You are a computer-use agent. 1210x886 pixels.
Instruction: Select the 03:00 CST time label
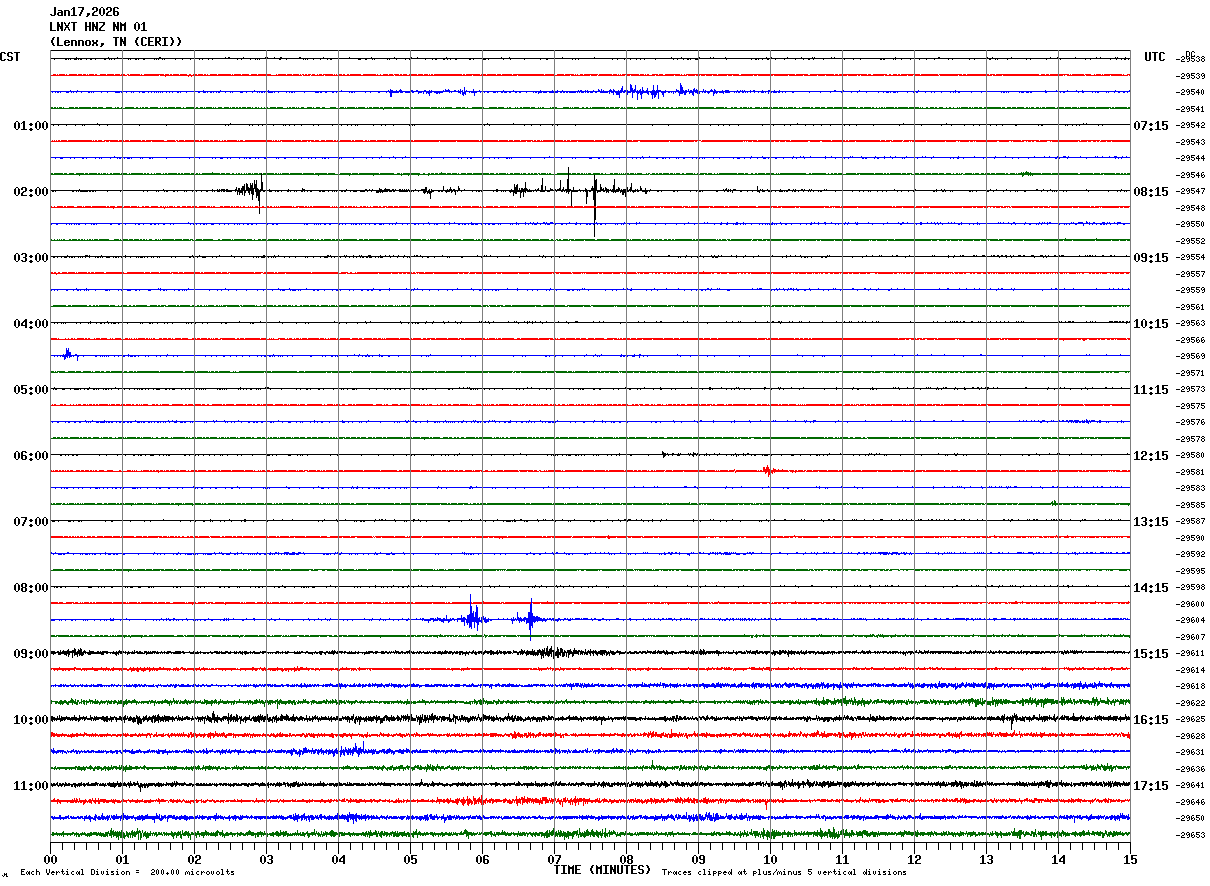pyautogui.click(x=31, y=258)
